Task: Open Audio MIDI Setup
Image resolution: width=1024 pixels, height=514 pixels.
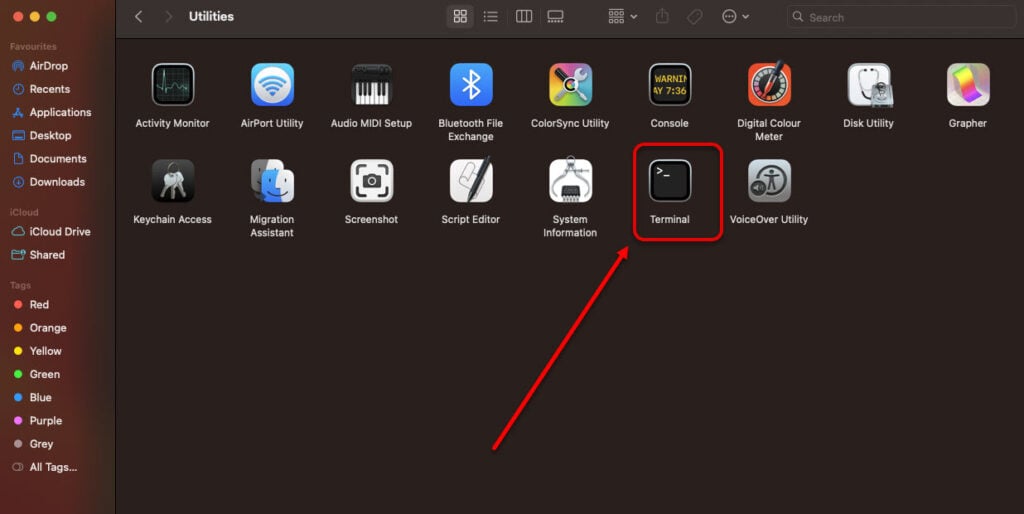Action: [x=371, y=85]
